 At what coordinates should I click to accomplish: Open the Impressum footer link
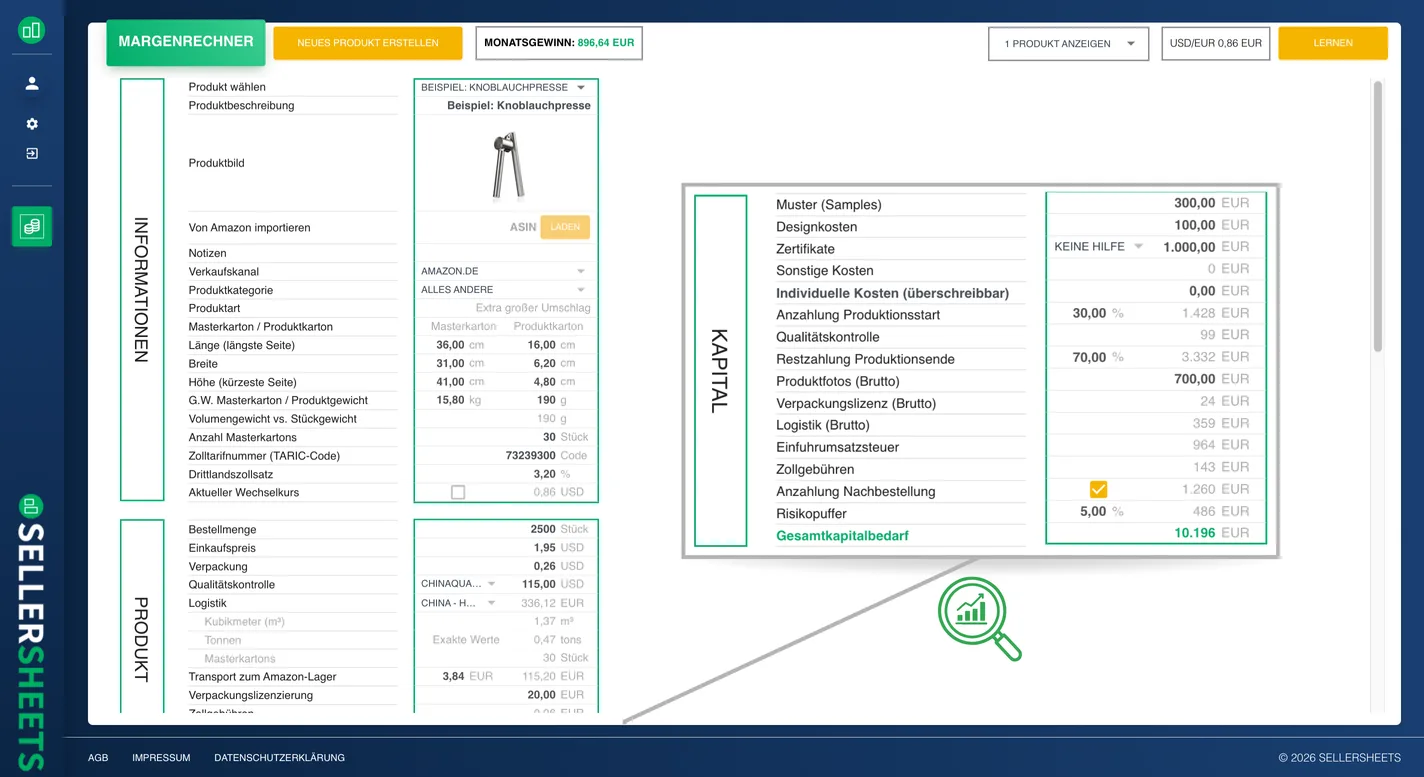click(161, 758)
